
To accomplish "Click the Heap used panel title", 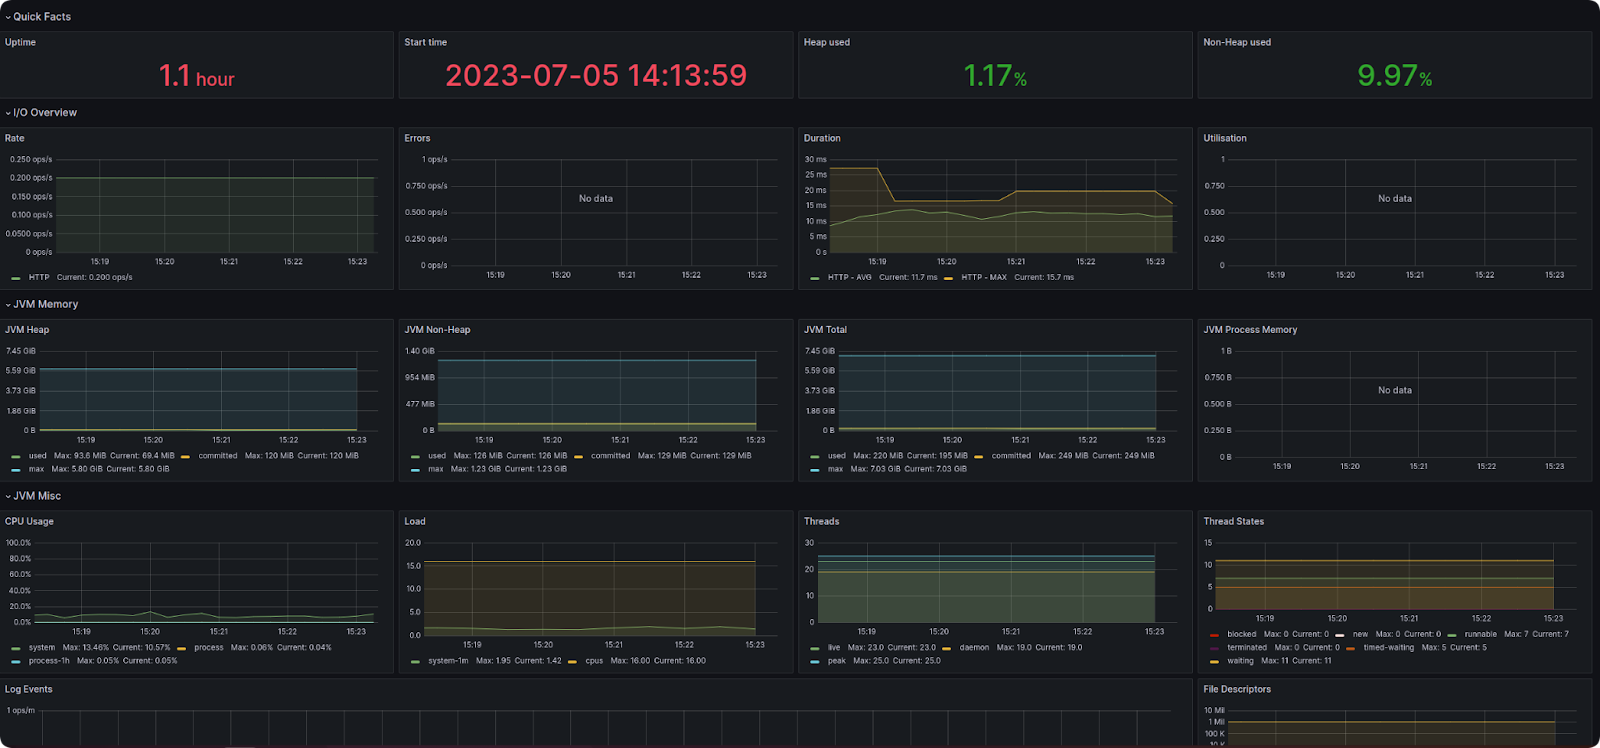I will [x=826, y=42].
